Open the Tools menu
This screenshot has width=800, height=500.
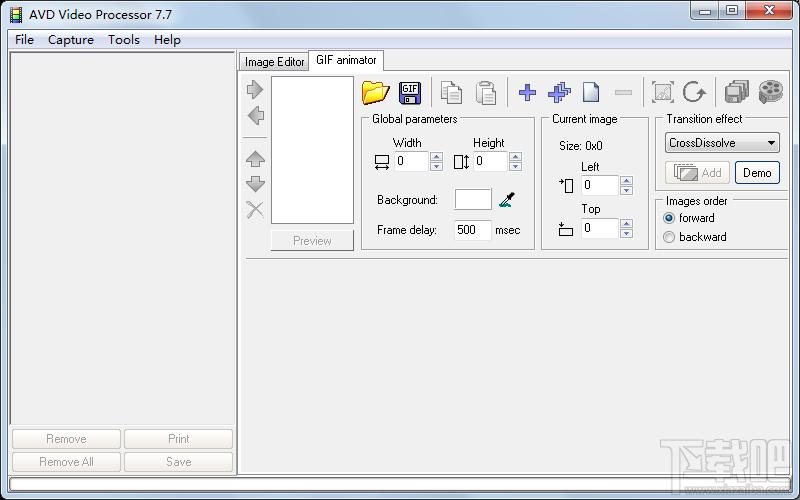(x=124, y=40)
